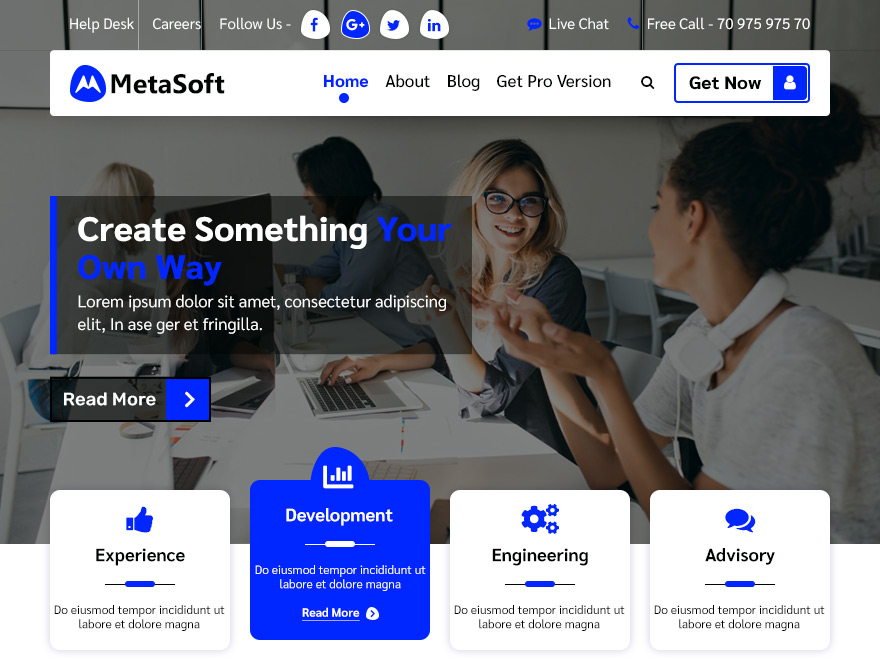Click the chat bubbles icon on Advisory card
Screen dimensions: 880x660
[739, 518]
